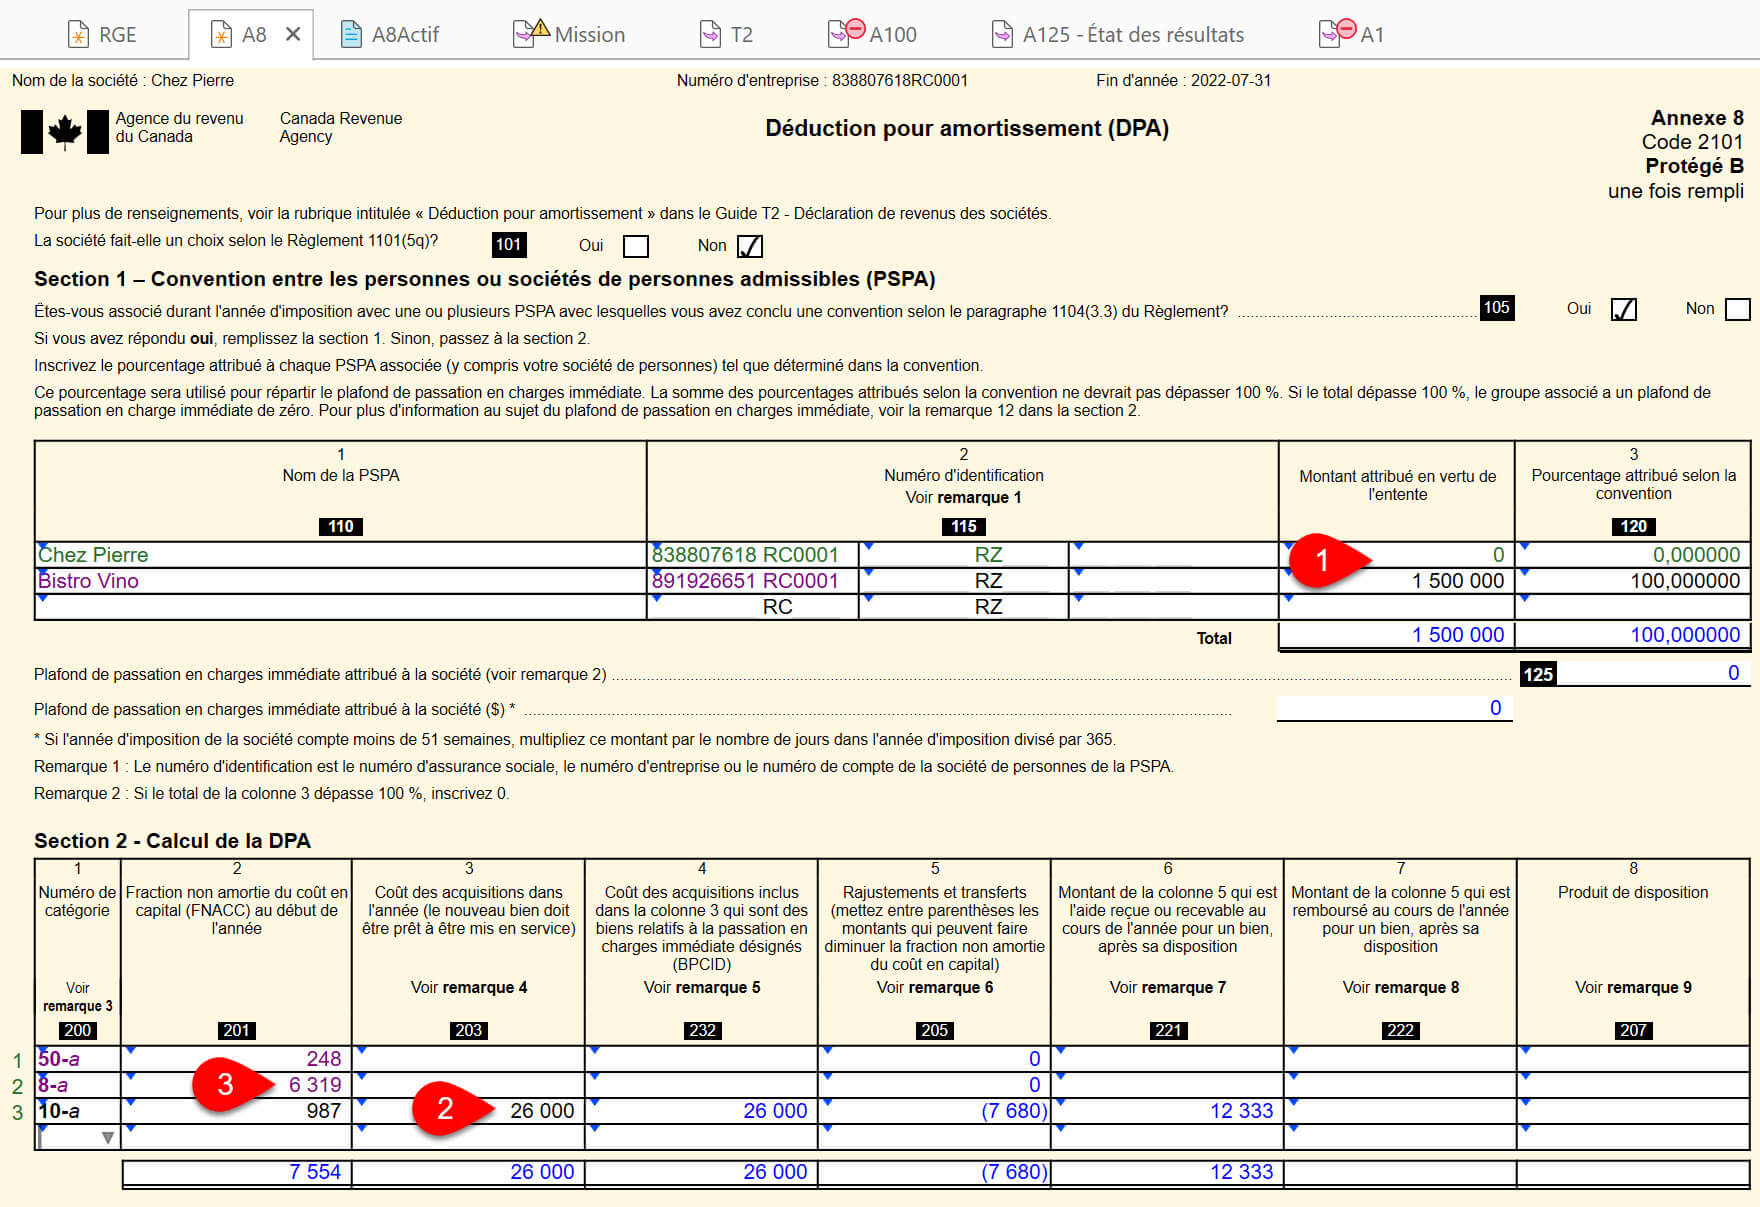Click the T2 tab document icon

[x=709, y=35]
